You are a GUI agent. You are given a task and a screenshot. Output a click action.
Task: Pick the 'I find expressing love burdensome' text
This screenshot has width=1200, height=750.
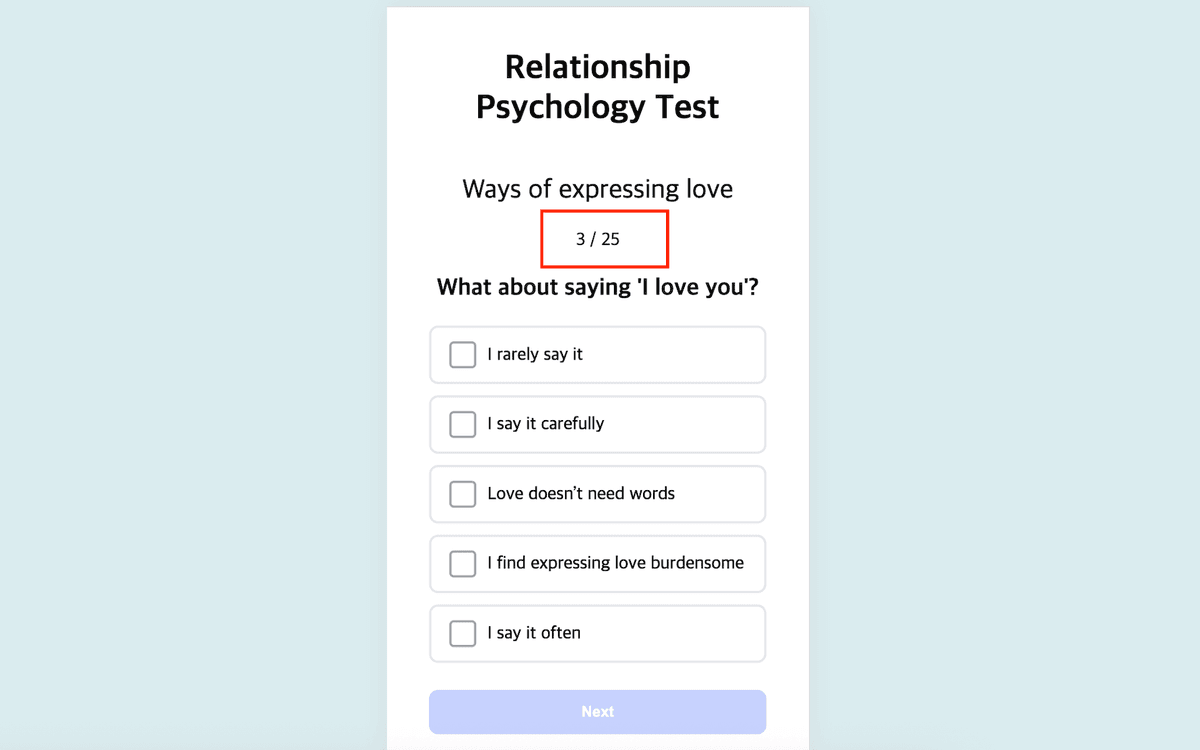coord(615,563)
